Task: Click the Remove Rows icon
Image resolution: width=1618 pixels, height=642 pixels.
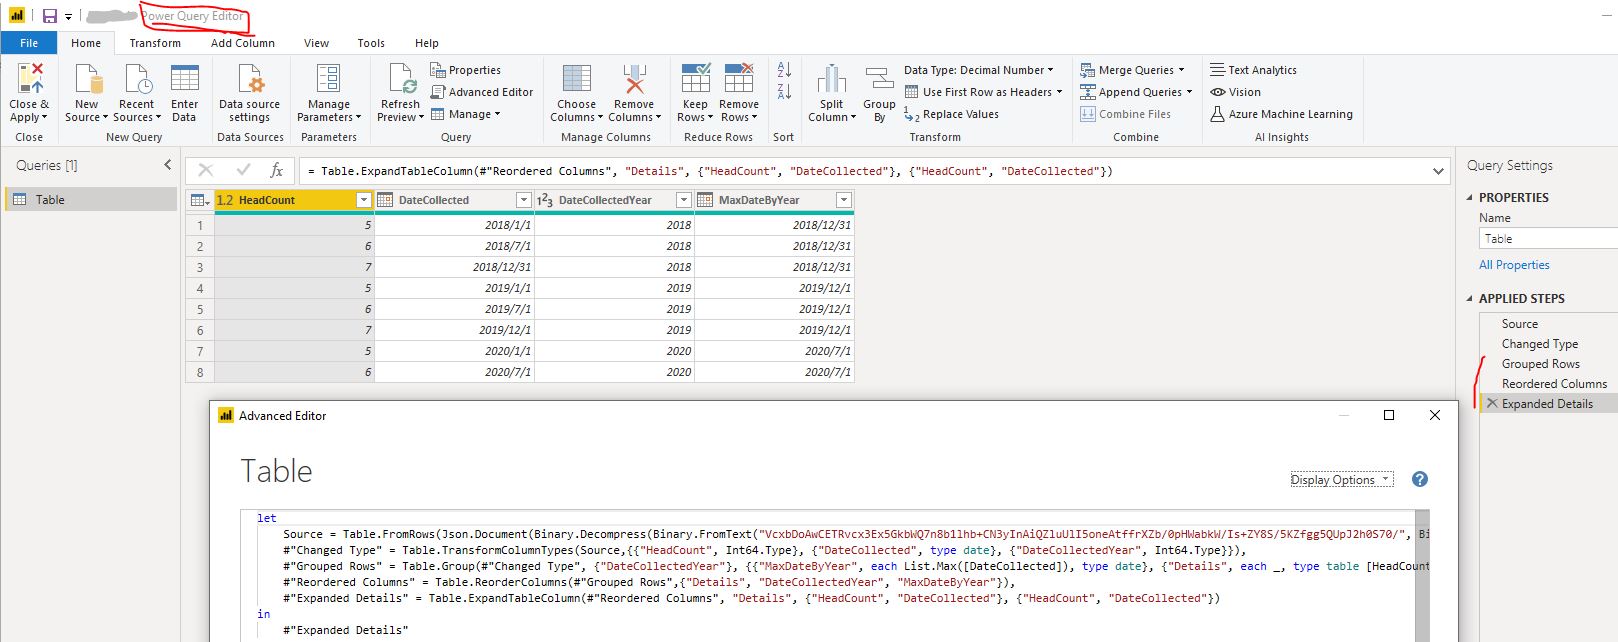Action: (739, 78)
